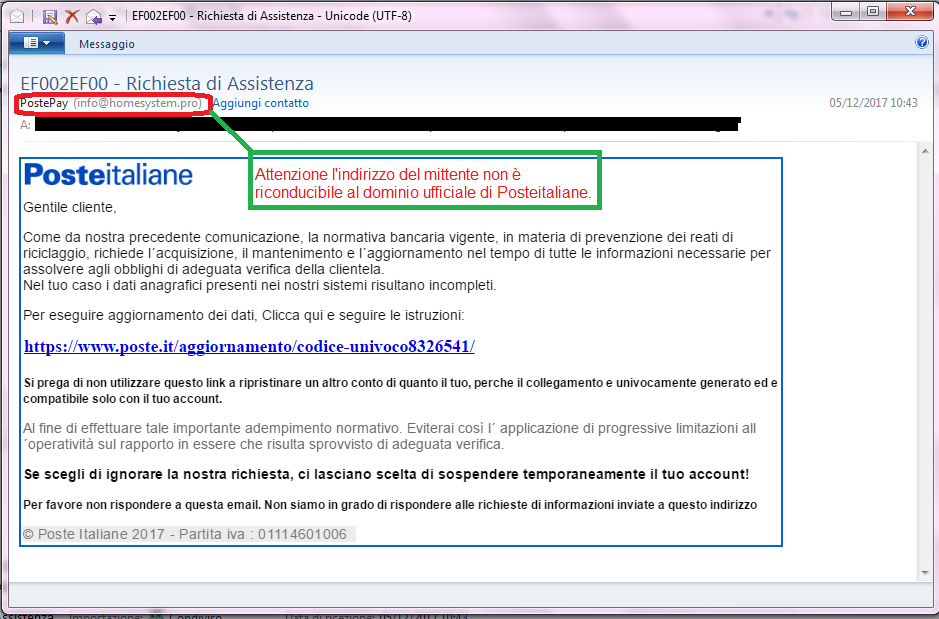This screenshot has width=939, height=619.
Task: Open Help via the blue question mark
Action: pyautogui.click(x=922, y=43)
